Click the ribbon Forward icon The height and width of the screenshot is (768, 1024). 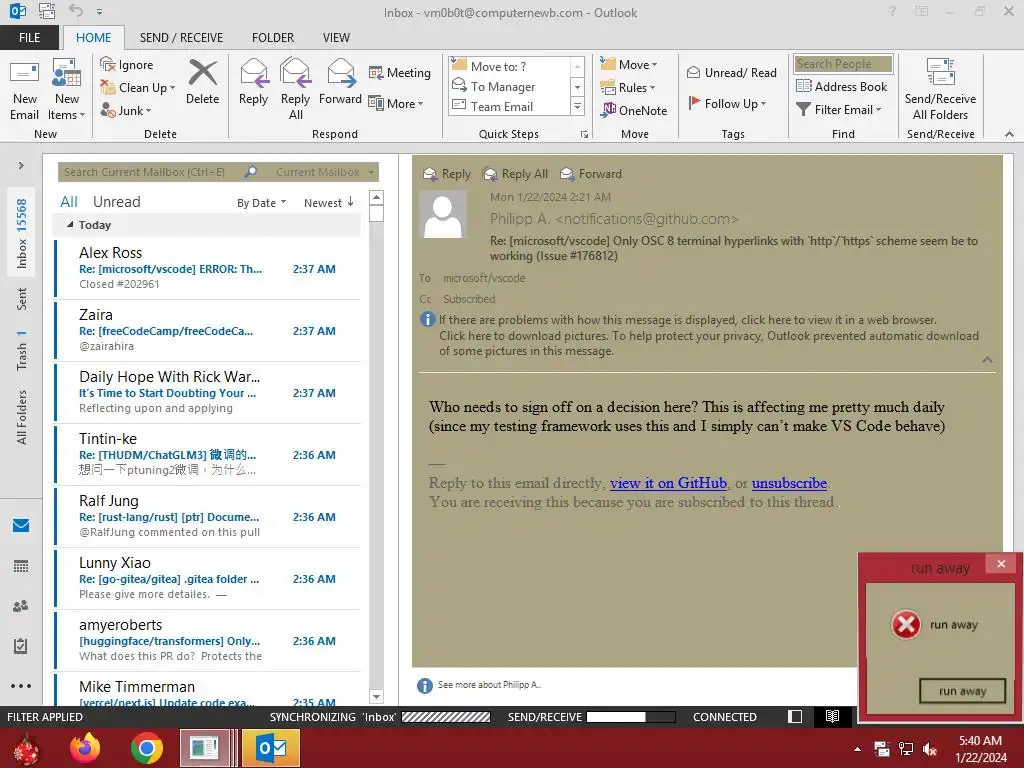click(340, 82)
